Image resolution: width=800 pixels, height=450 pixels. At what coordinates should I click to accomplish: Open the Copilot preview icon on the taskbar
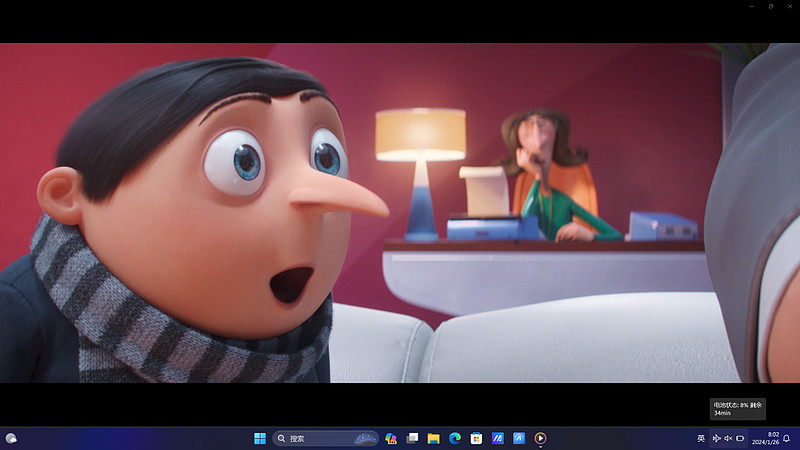tap(391, 438)
